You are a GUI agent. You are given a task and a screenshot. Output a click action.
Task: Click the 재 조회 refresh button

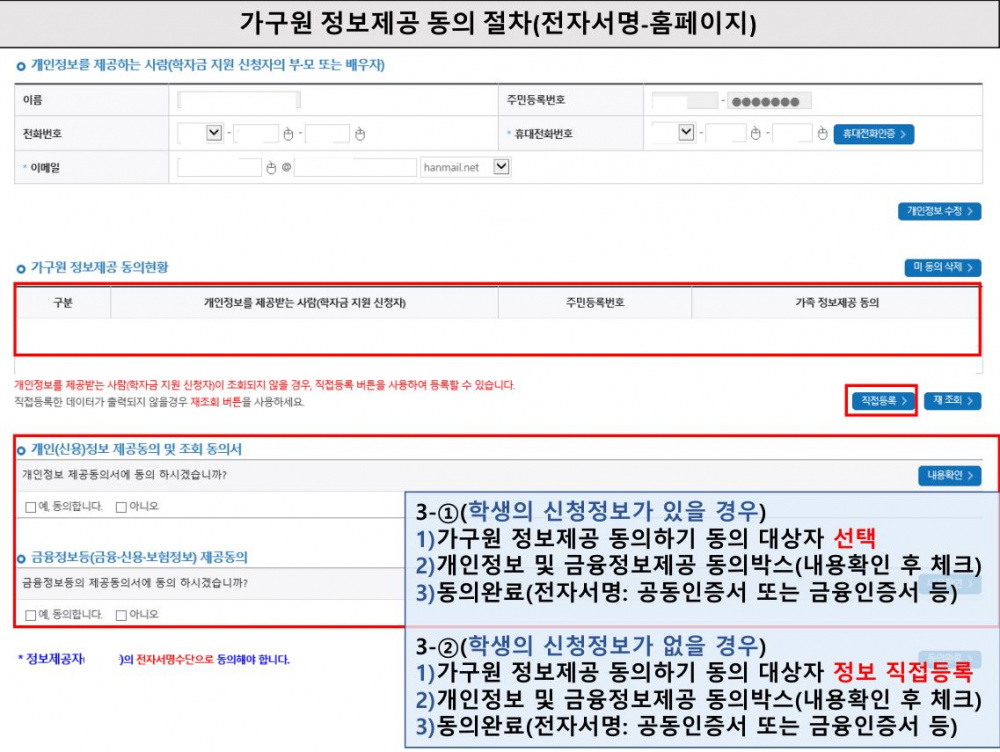coord(952,399)
